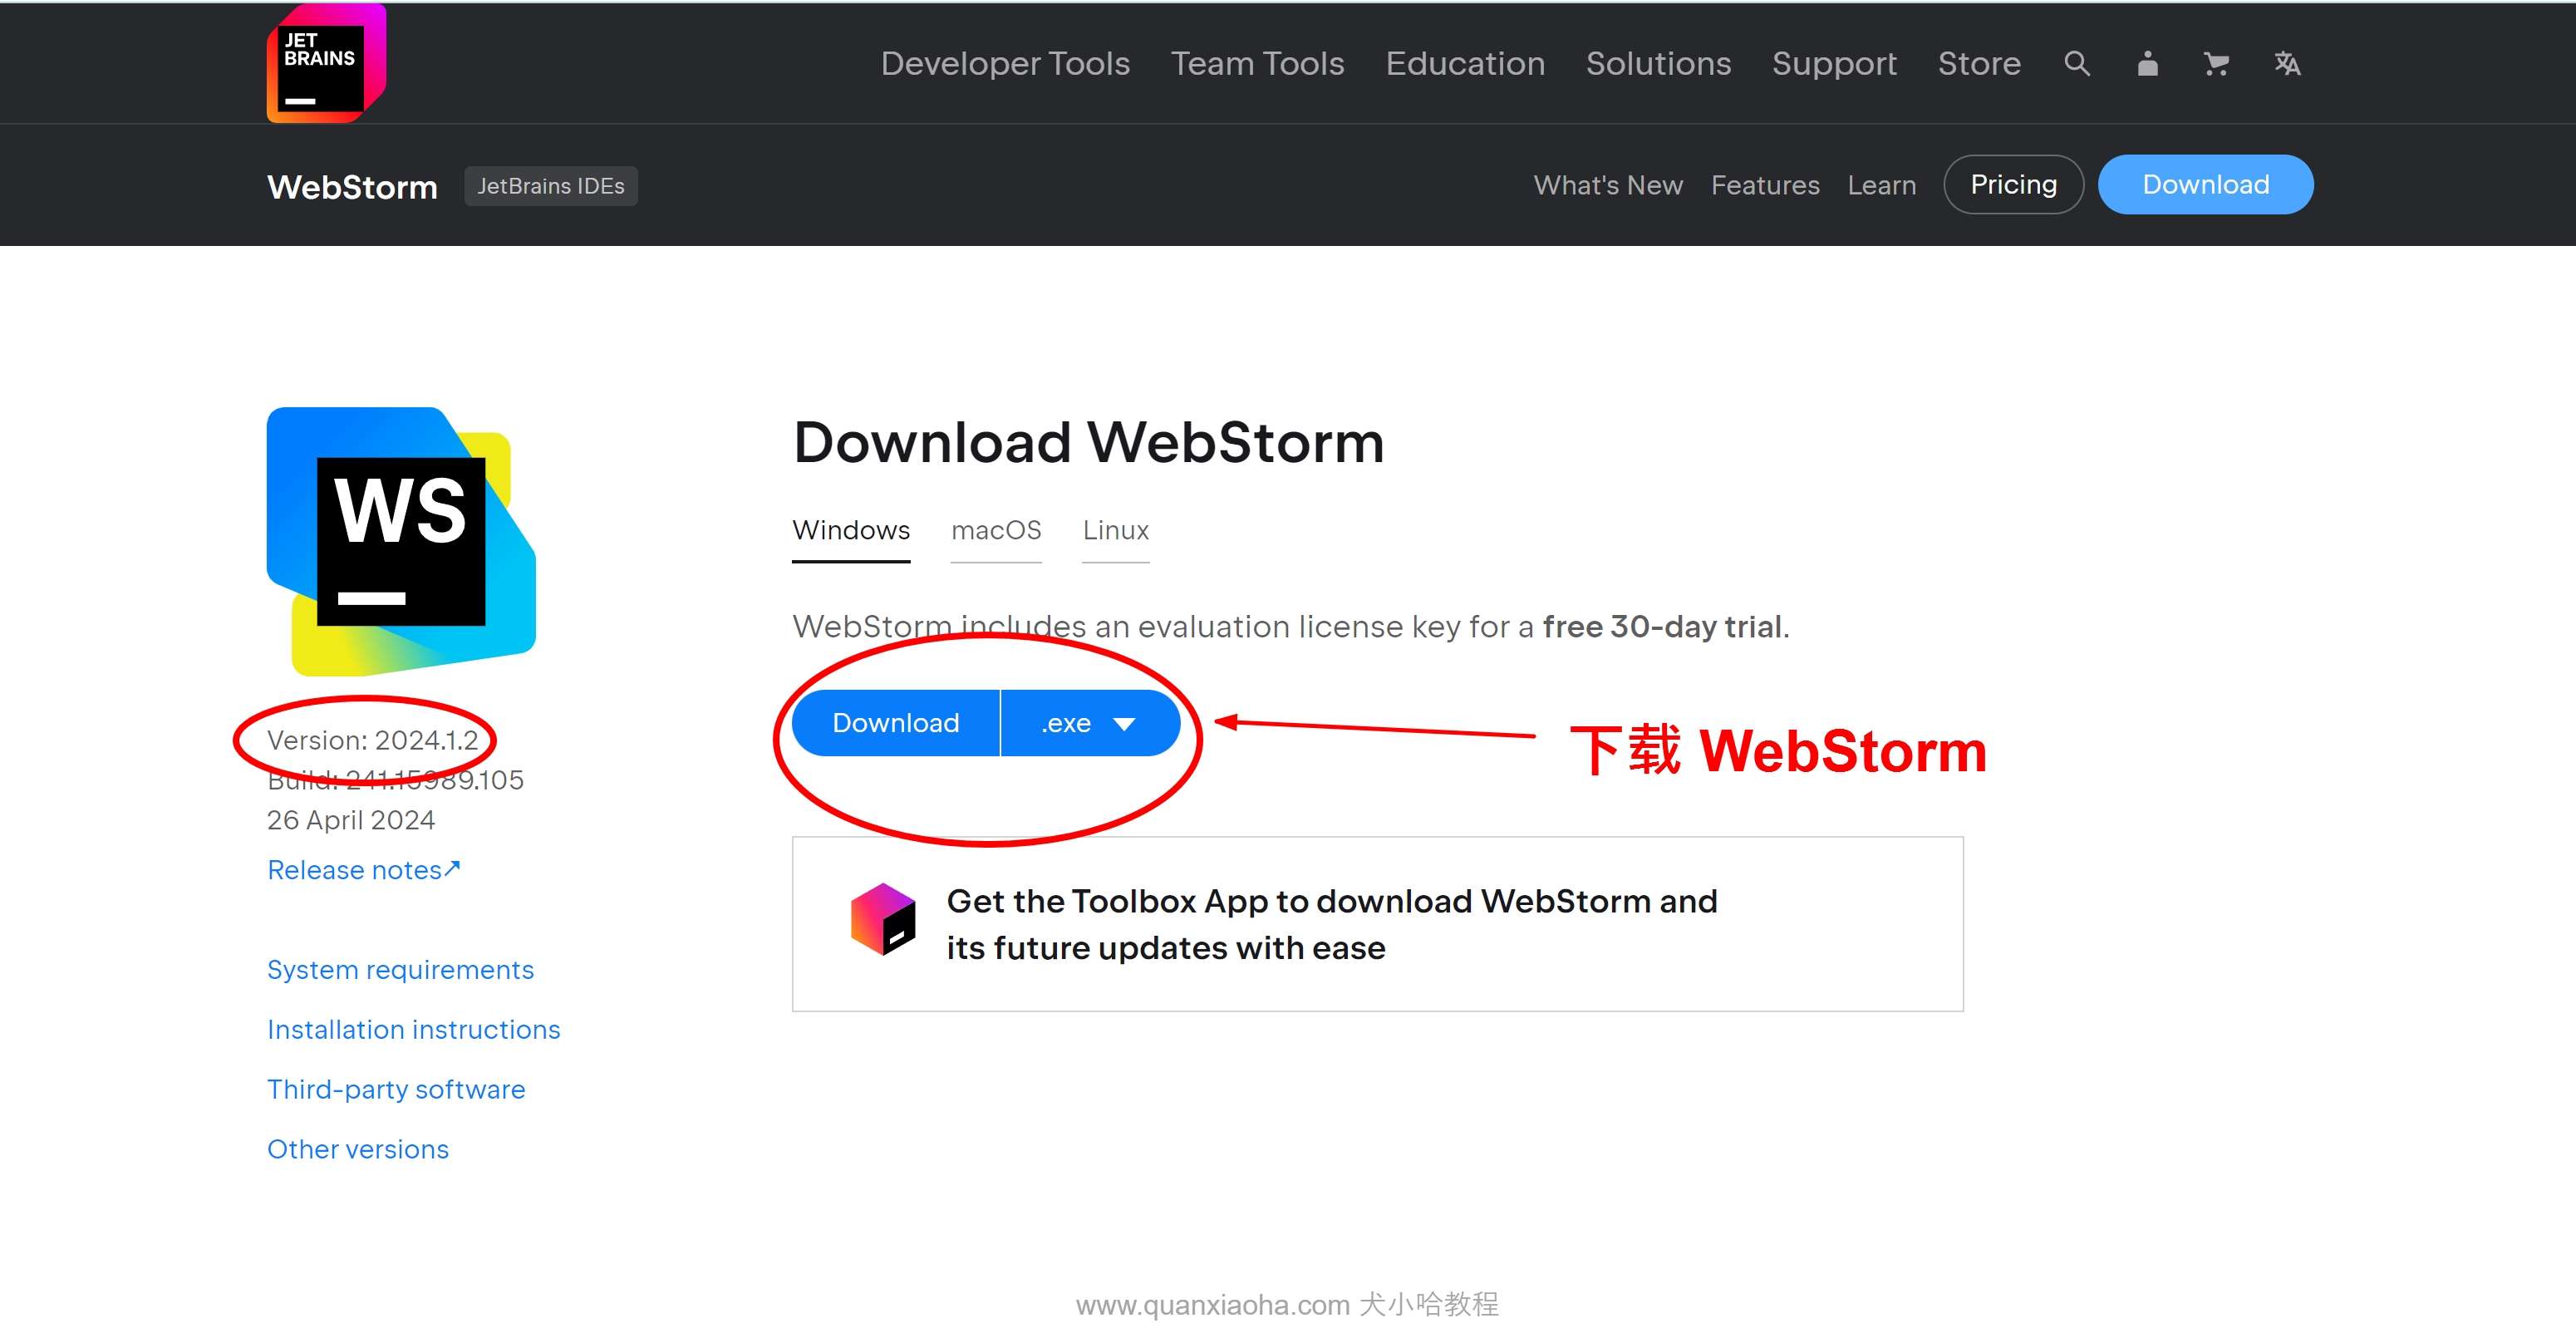Click the Pricing navigation button
Screen dimensions: 2576x1333
(2013, 184)
